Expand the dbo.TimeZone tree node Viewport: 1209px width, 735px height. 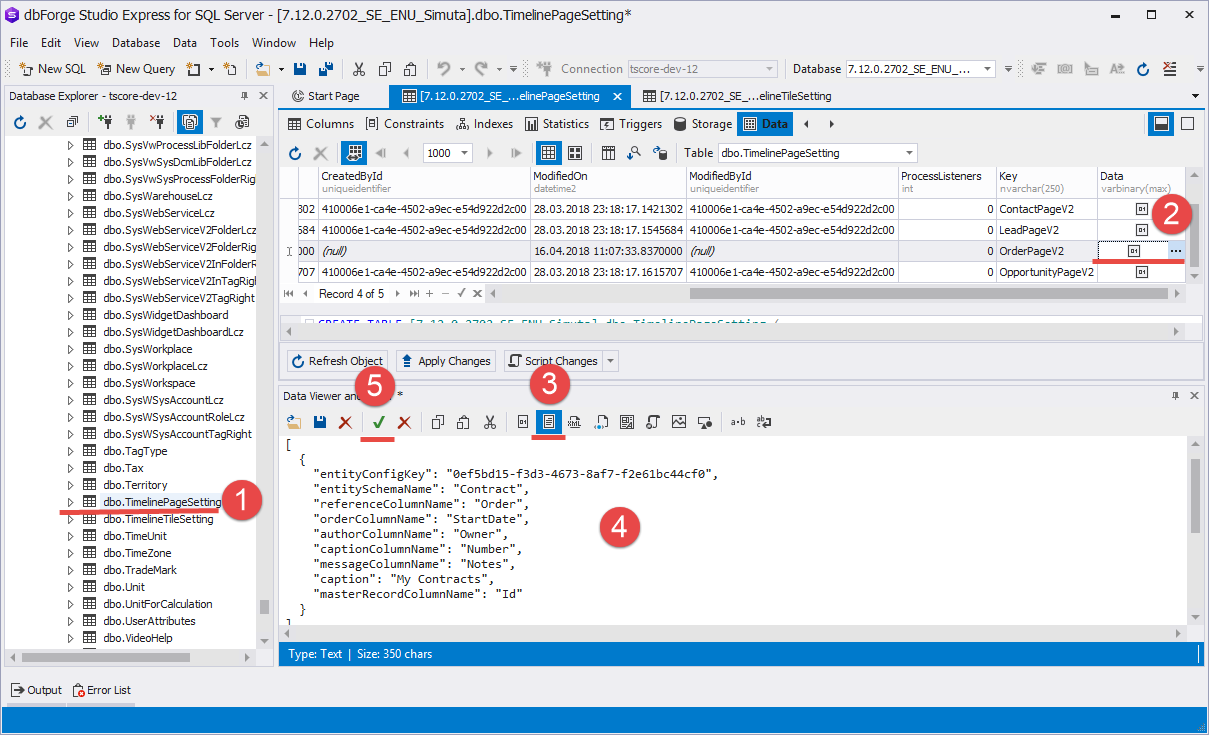click(70, 553)
